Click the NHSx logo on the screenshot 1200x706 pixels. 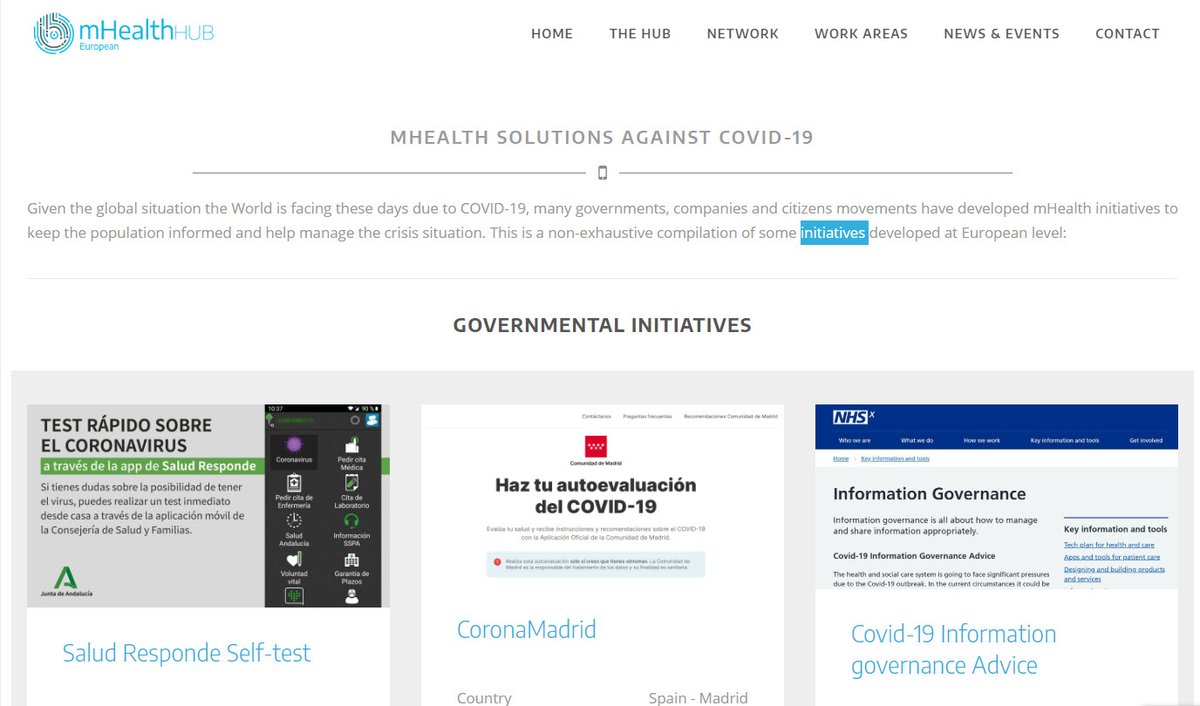click(x=851, y=416)
